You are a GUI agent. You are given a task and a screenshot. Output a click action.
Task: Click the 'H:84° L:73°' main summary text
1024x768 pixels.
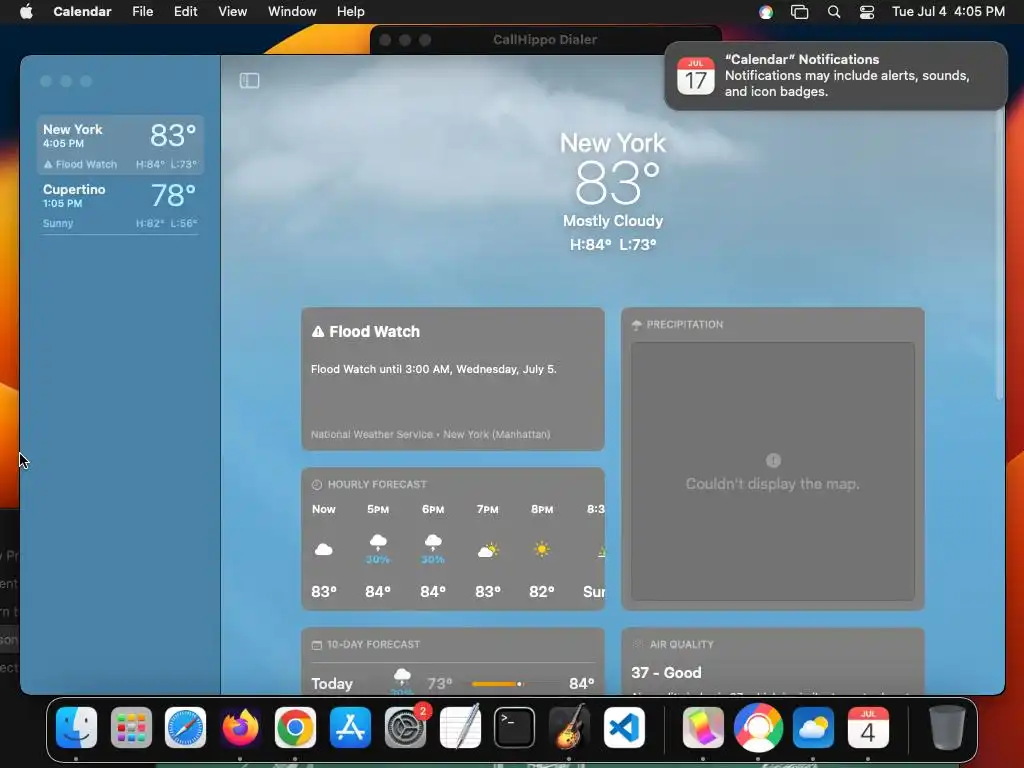click(x=613, y=245)
